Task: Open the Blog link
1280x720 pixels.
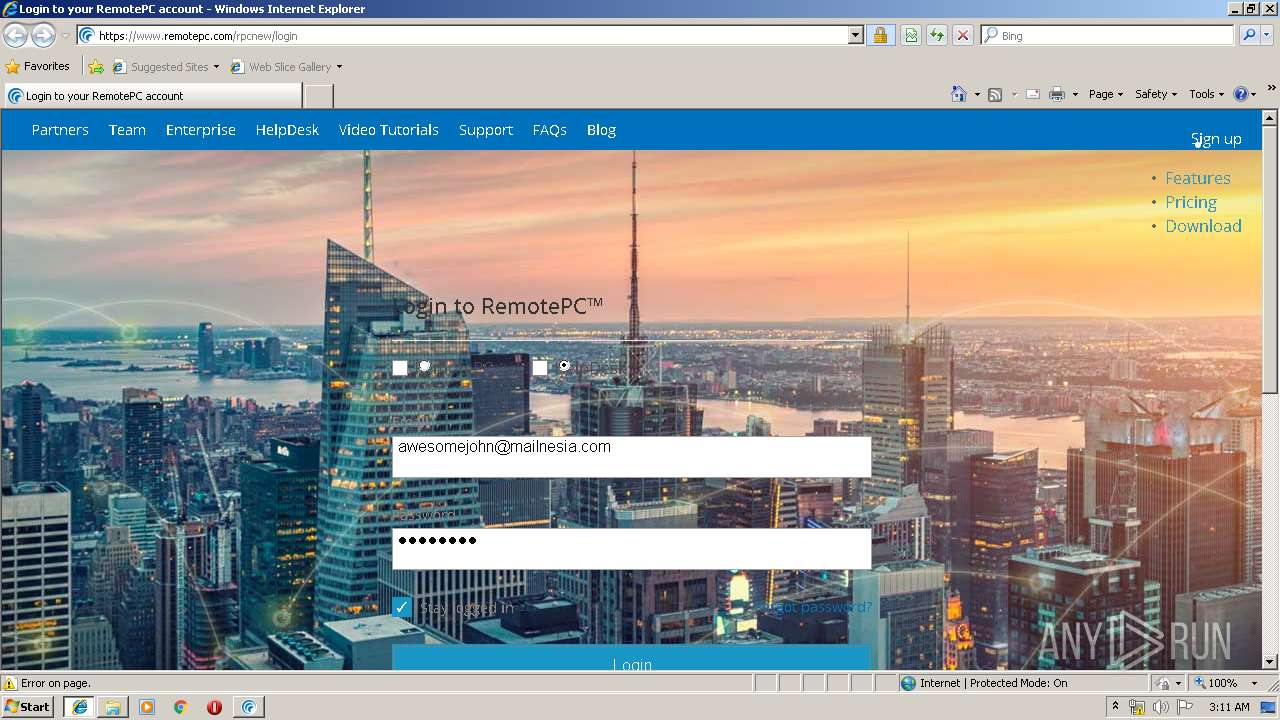Action: pyautogui.click(x=601, y=130)
